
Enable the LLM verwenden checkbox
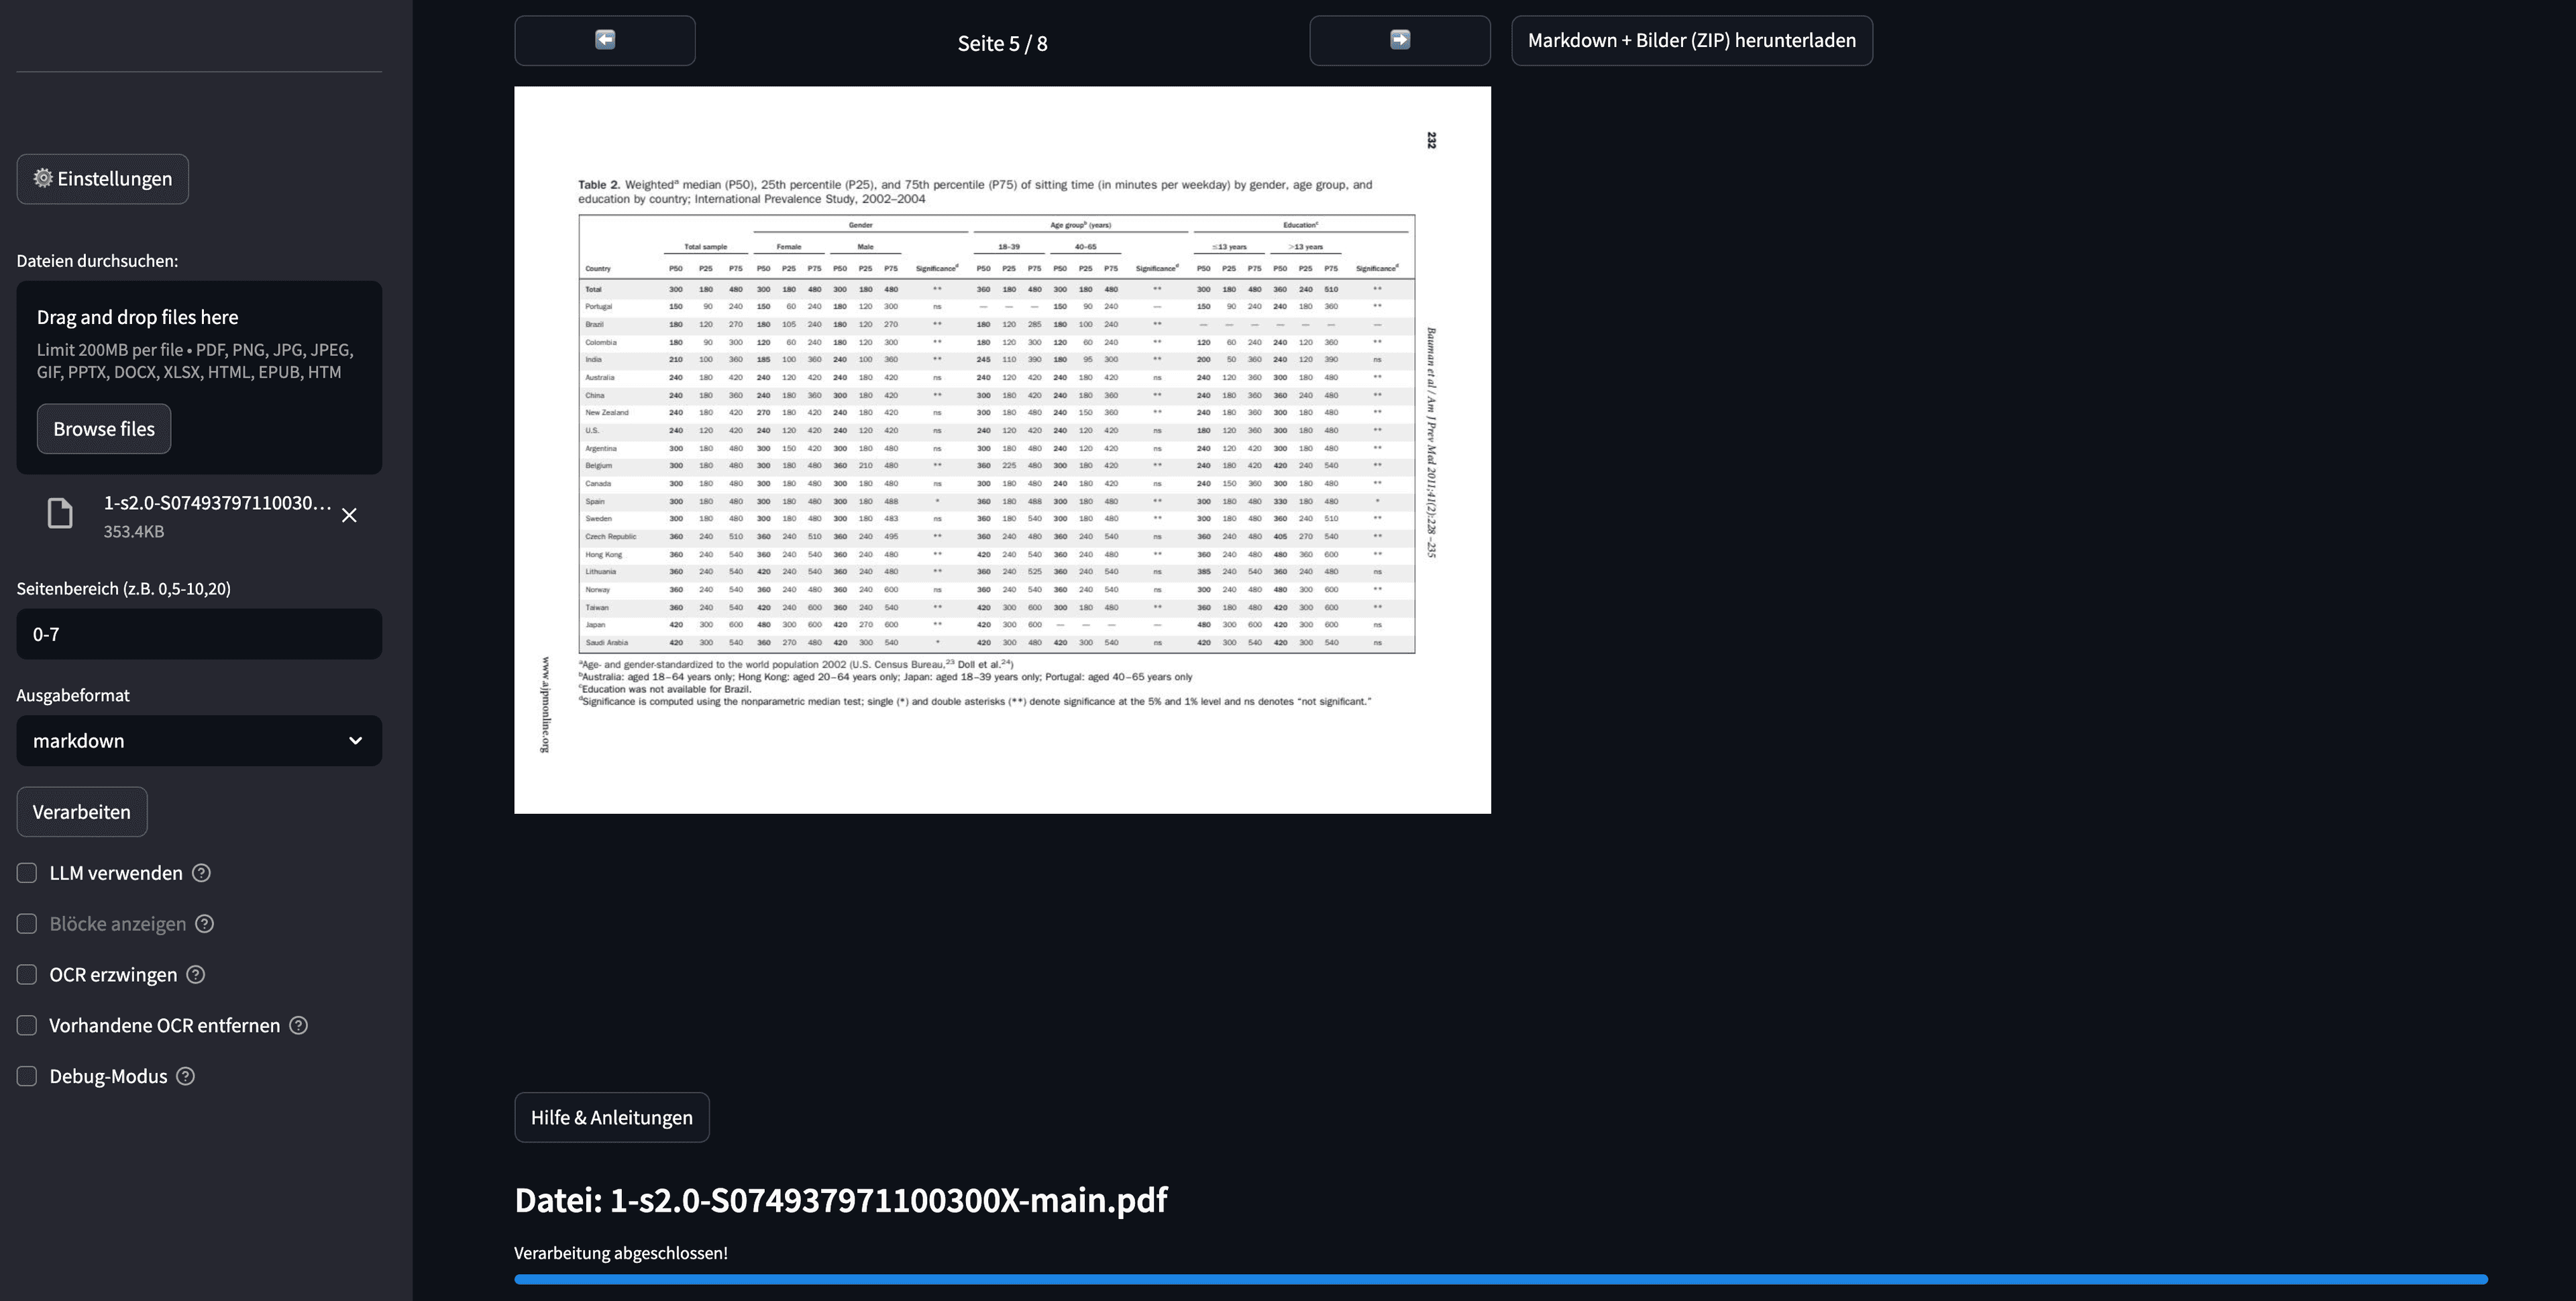pos(27,873)
